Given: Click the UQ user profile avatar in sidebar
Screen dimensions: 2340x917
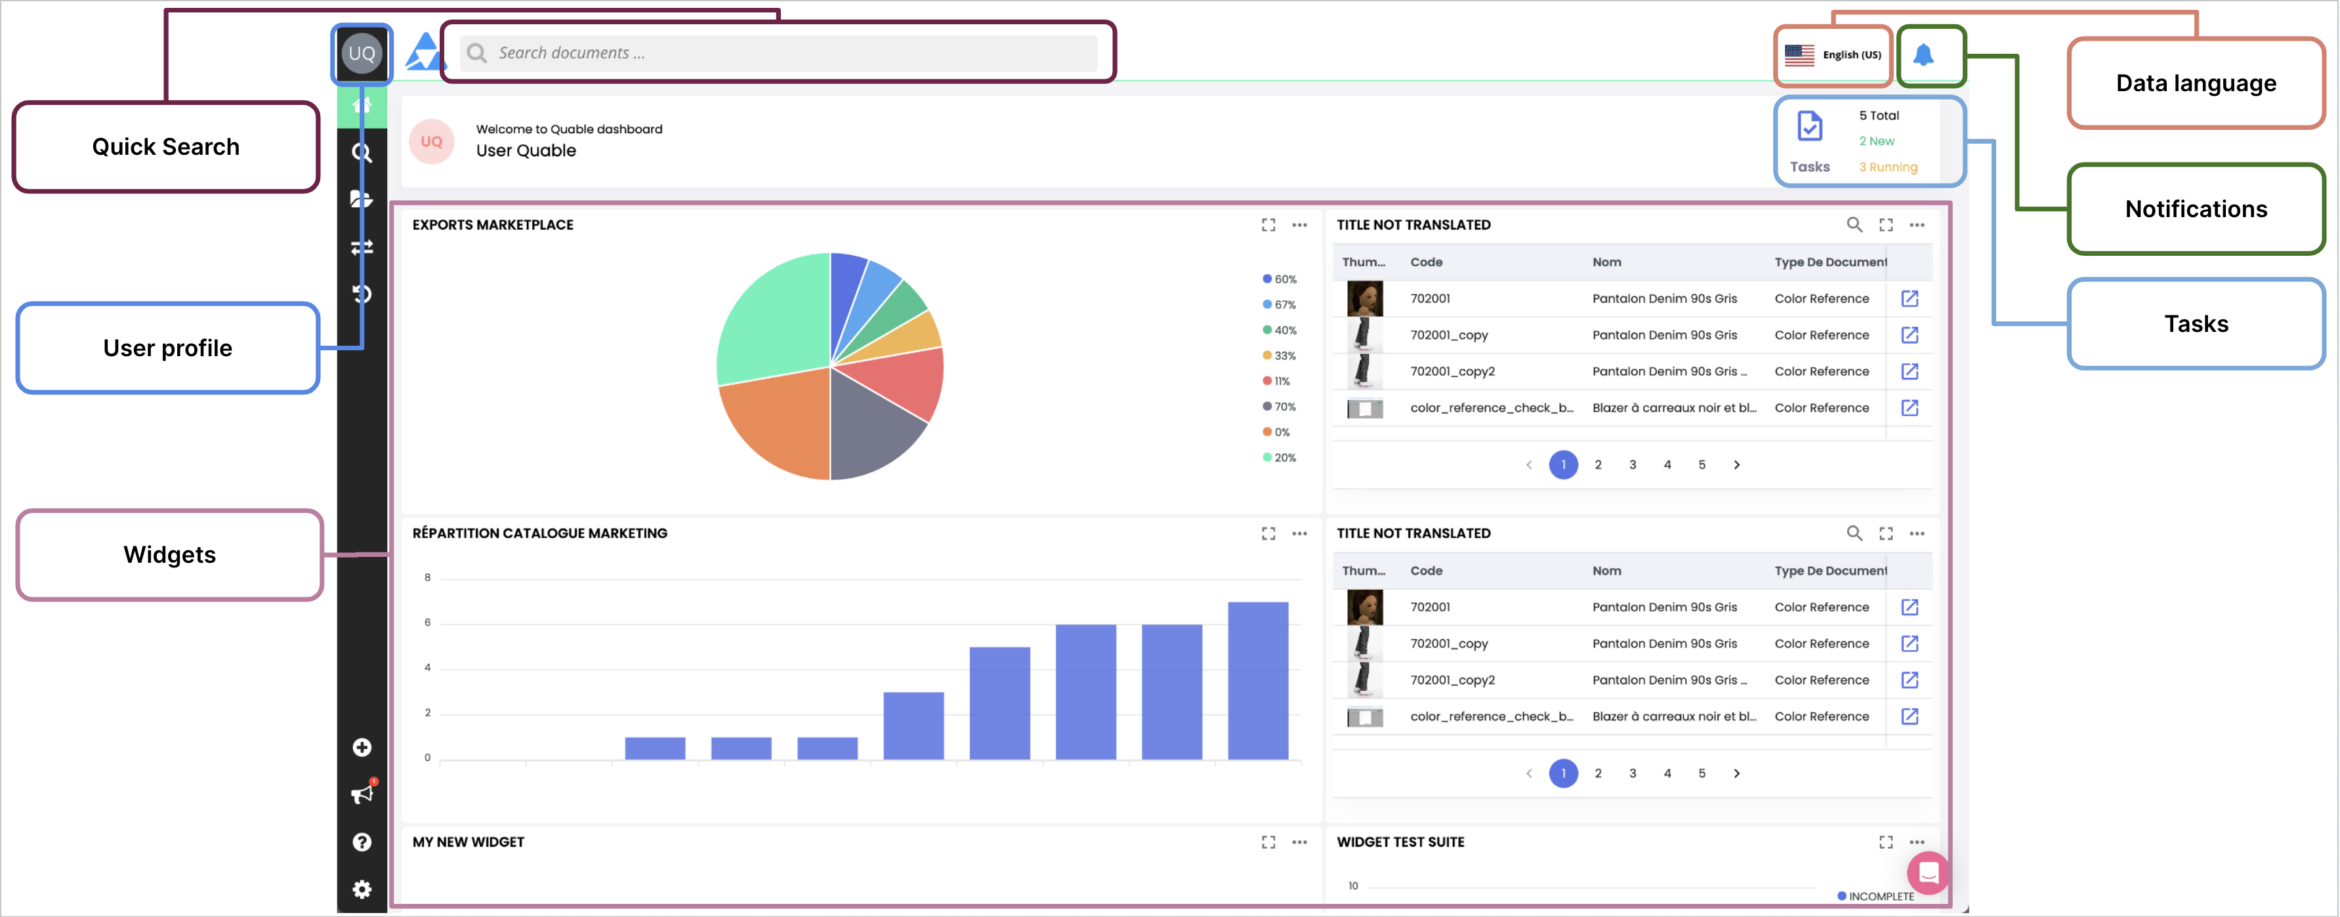Looking at the screenshot, I should [361, 54].
